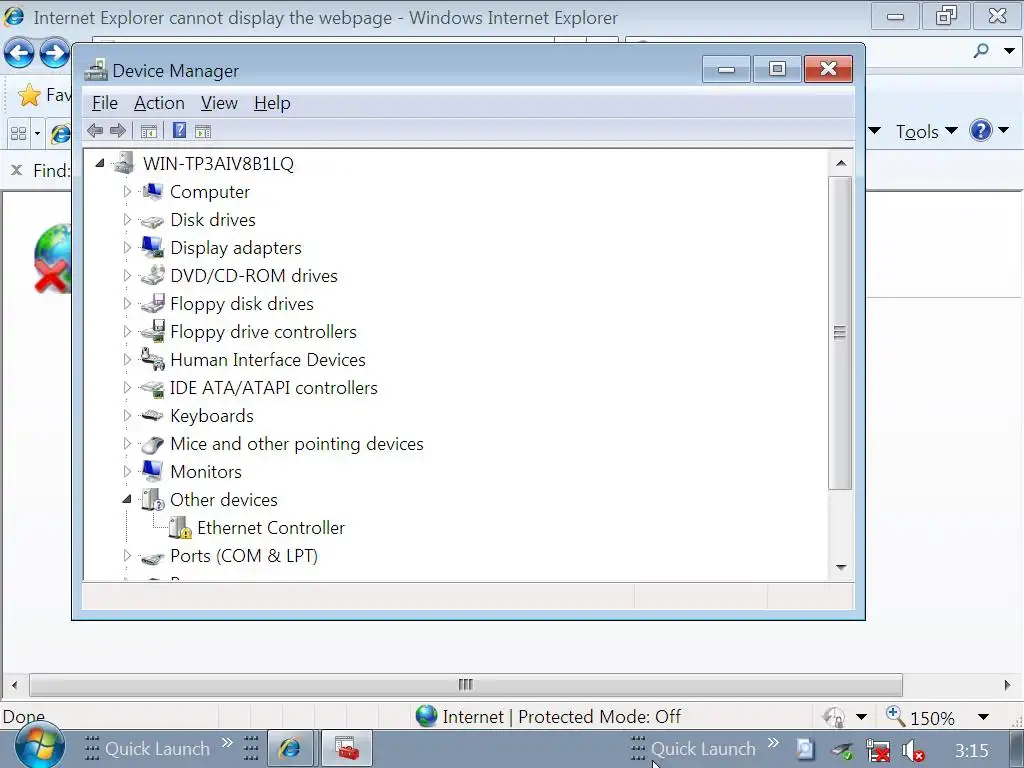Screen dimensions: 1024x768
Task: Select the Other devices warning icon
Action: 153,500
